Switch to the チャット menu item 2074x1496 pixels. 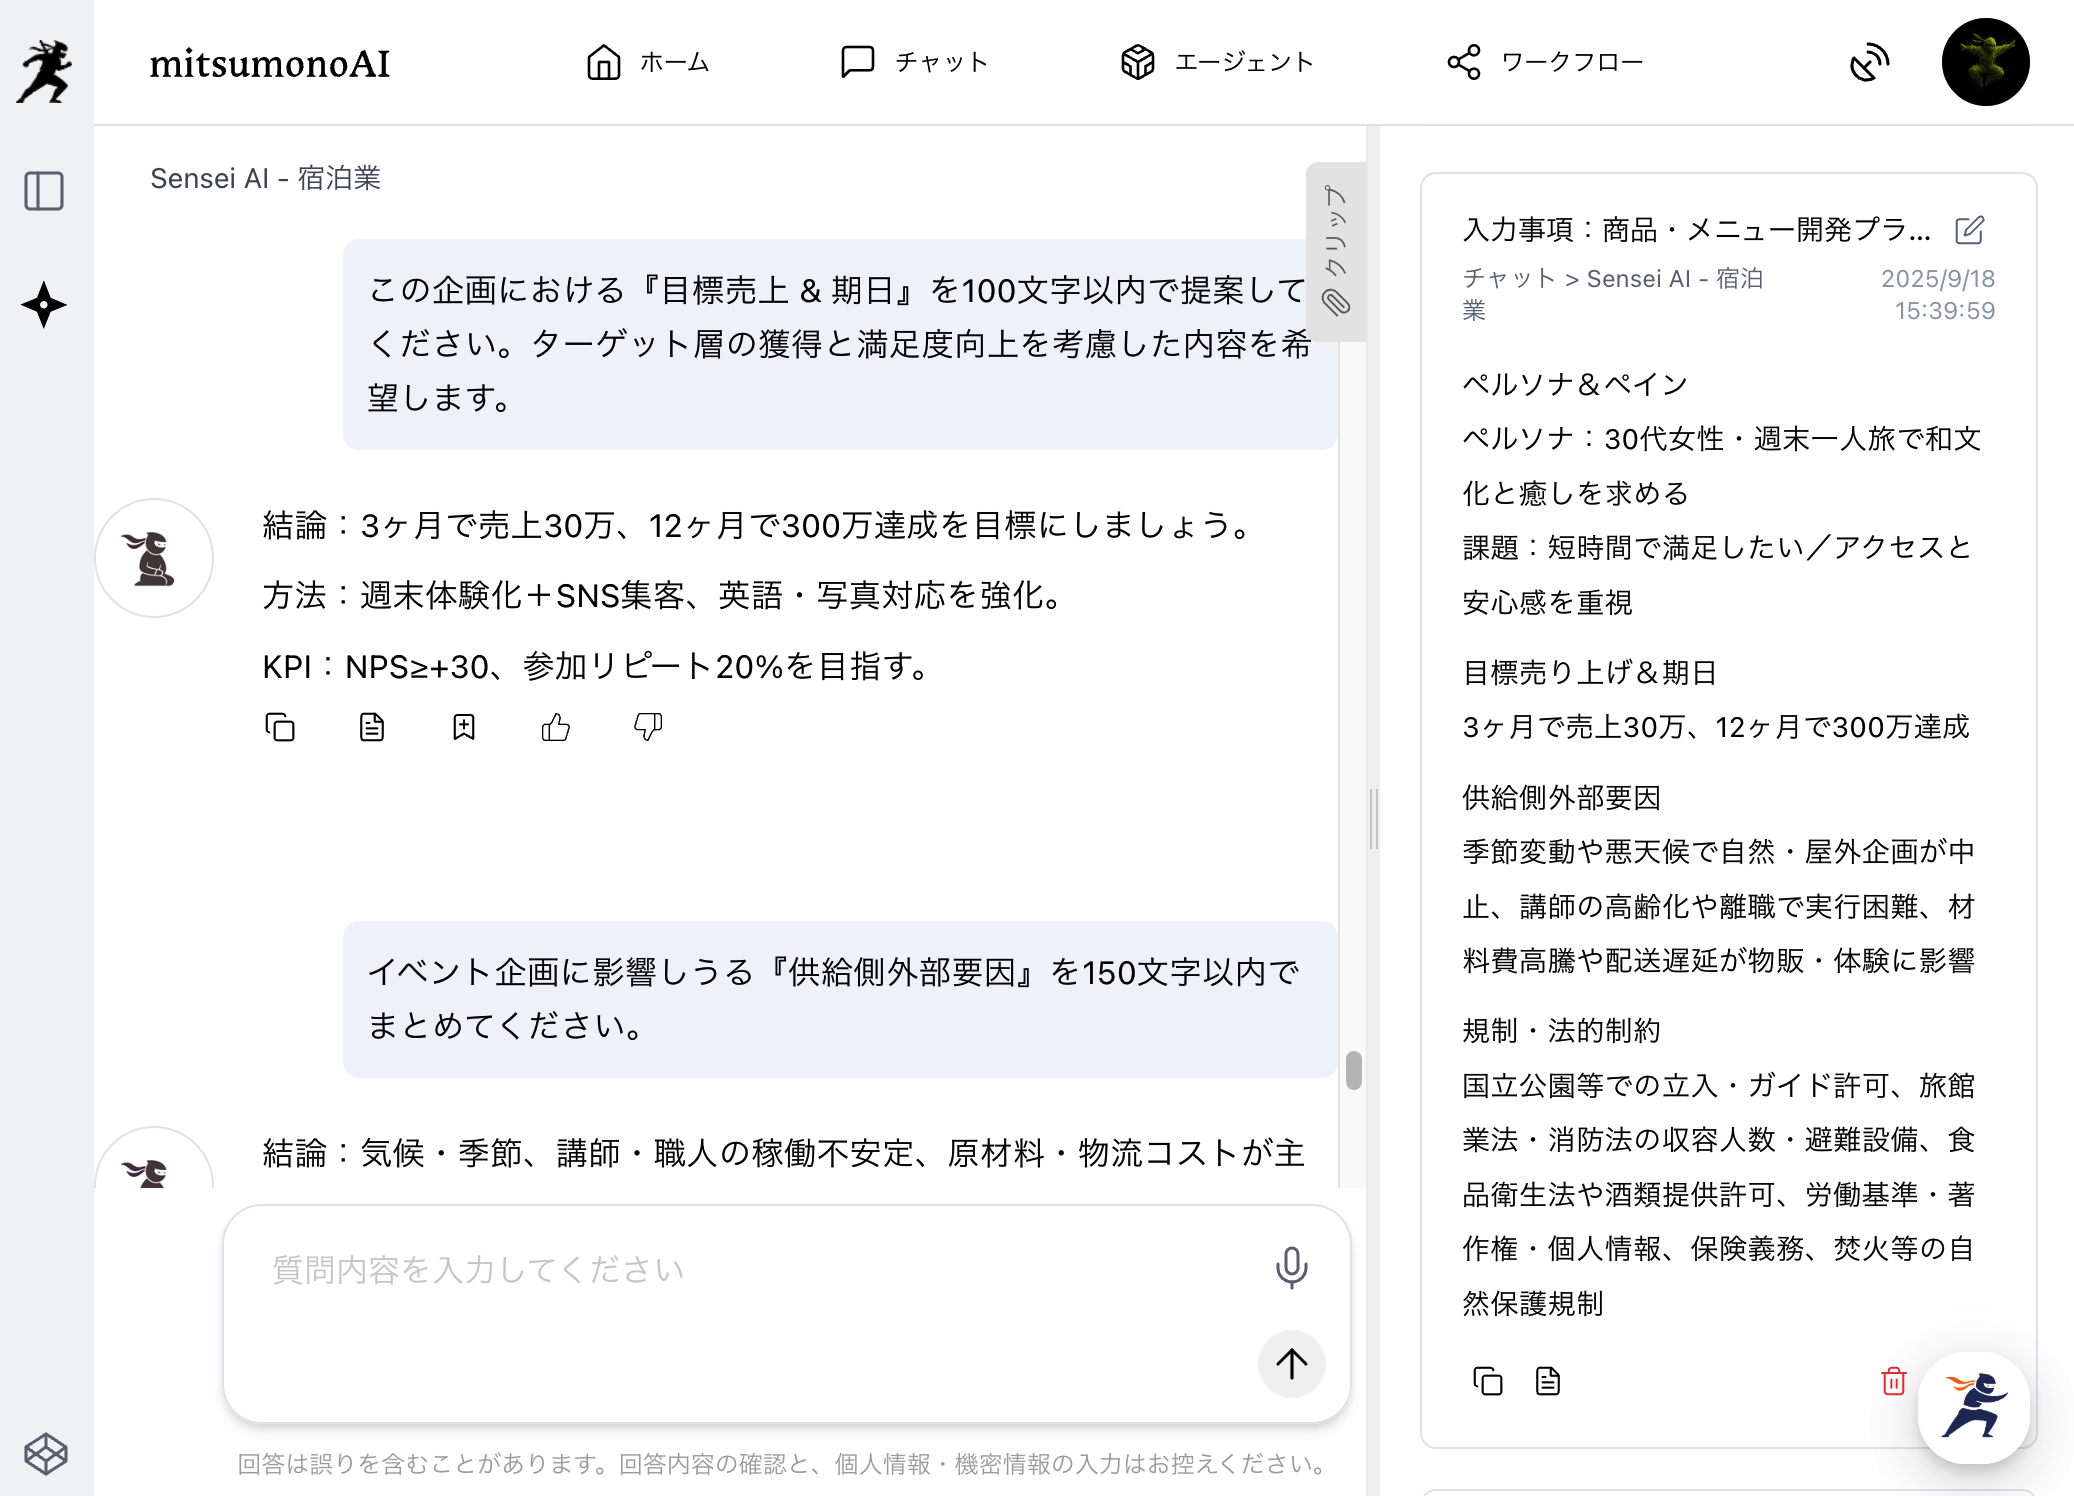(x=915, y=62)
